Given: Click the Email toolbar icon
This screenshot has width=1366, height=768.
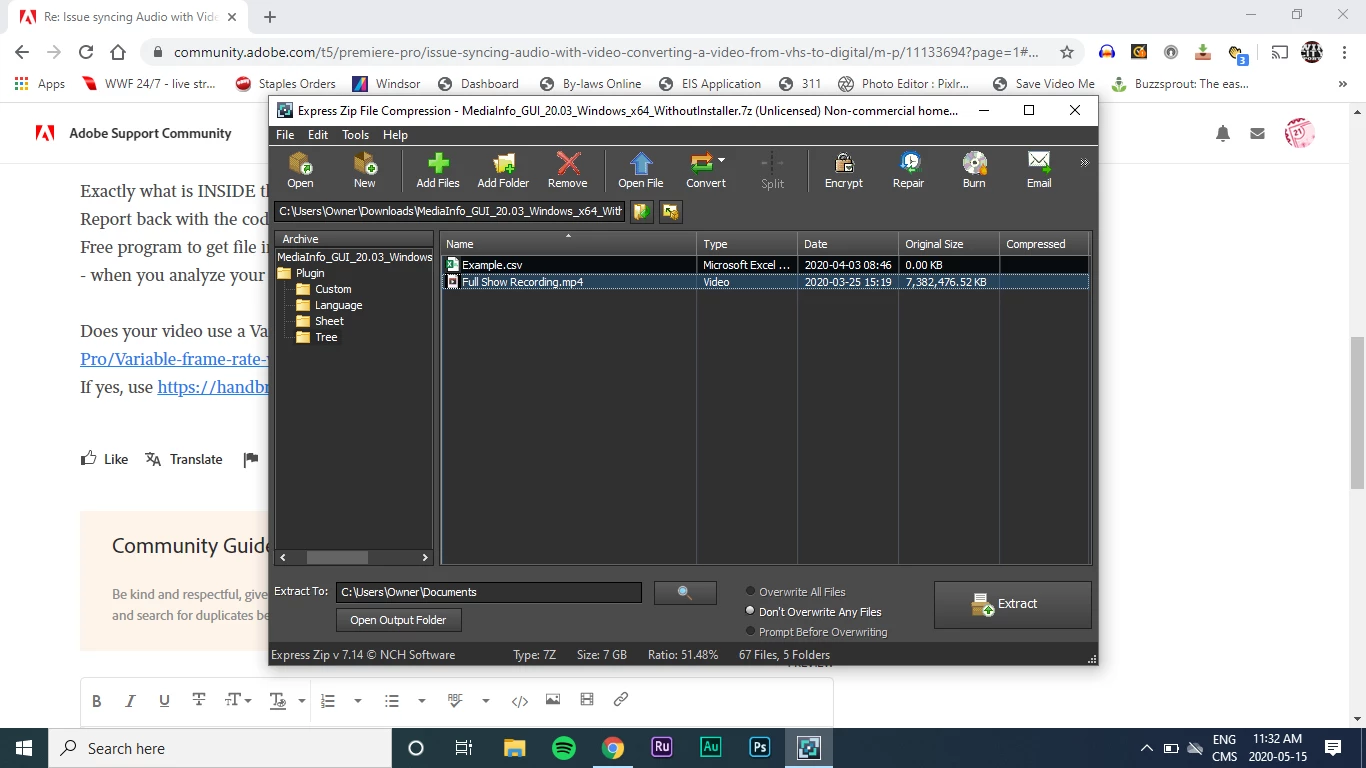Looking at the screenshot, I should [1039, 169].
